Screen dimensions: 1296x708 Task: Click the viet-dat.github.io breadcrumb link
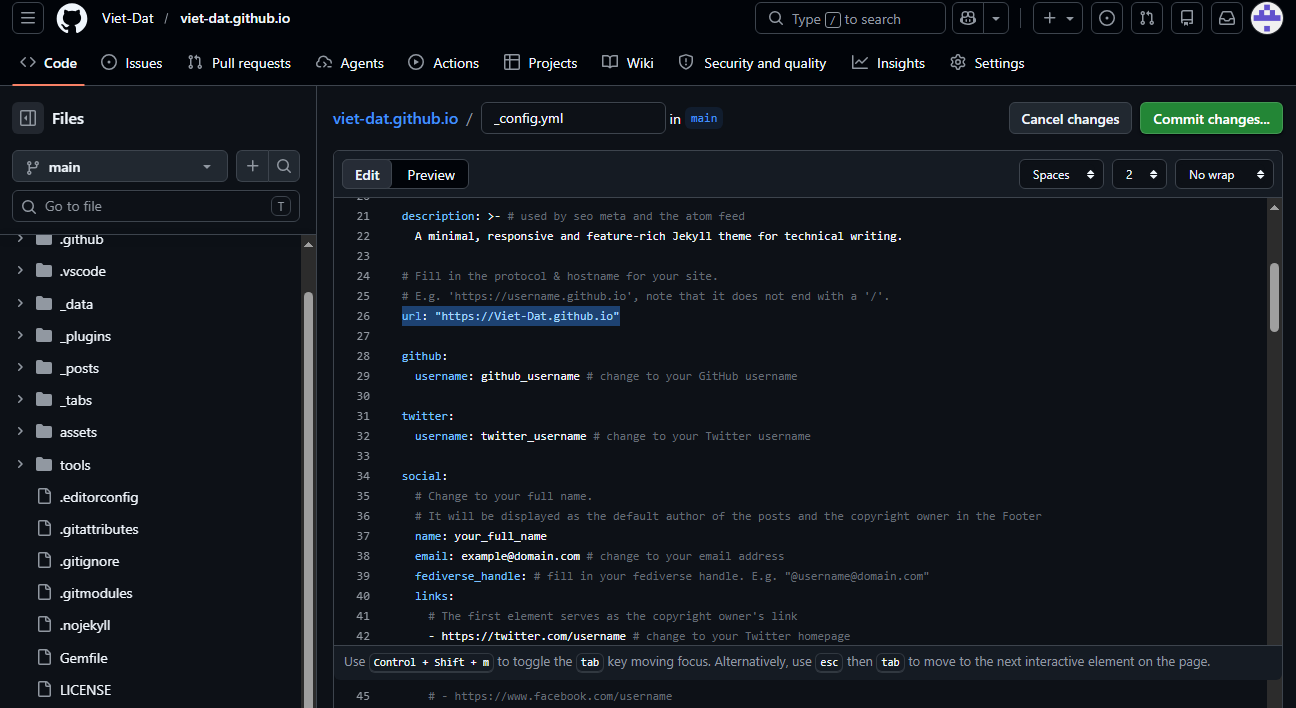click(x=395, y=118)
